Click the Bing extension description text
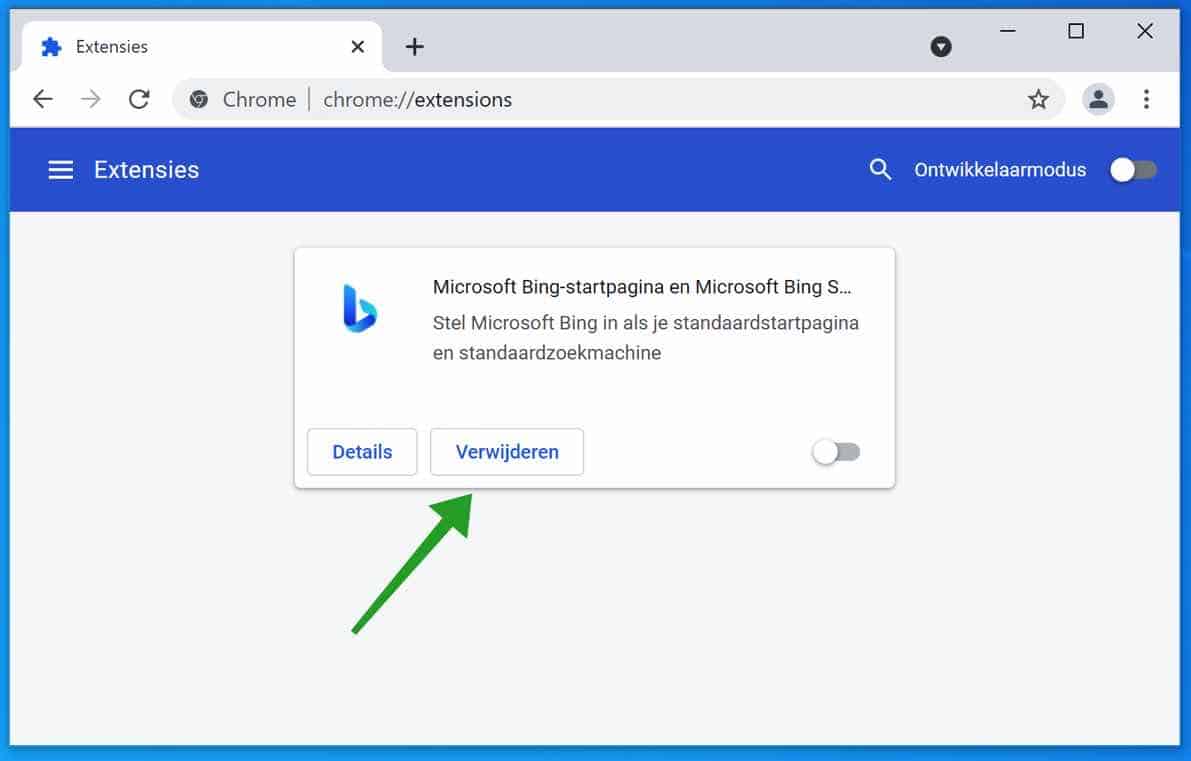This screenshot has height=761, width=1191. point(646,337)
